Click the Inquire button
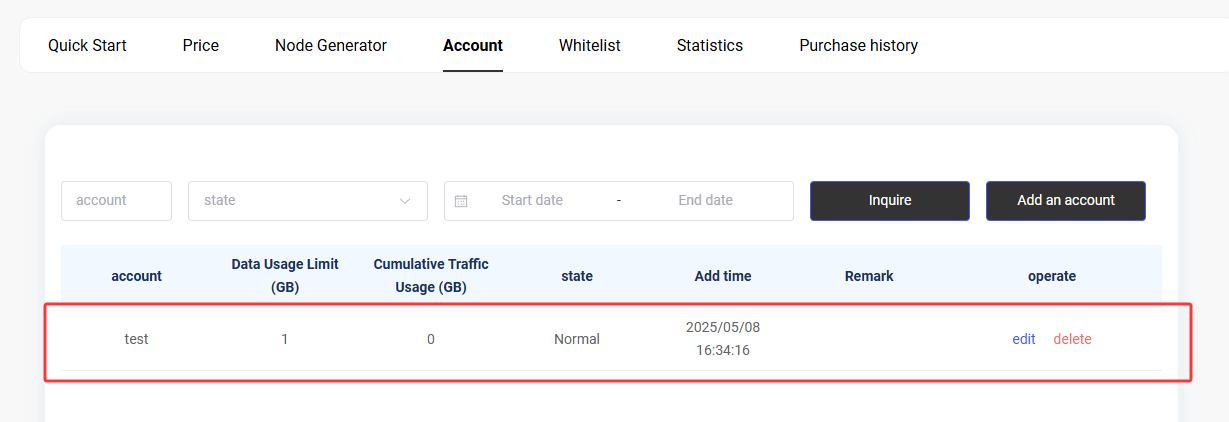 tap(890, 201)
